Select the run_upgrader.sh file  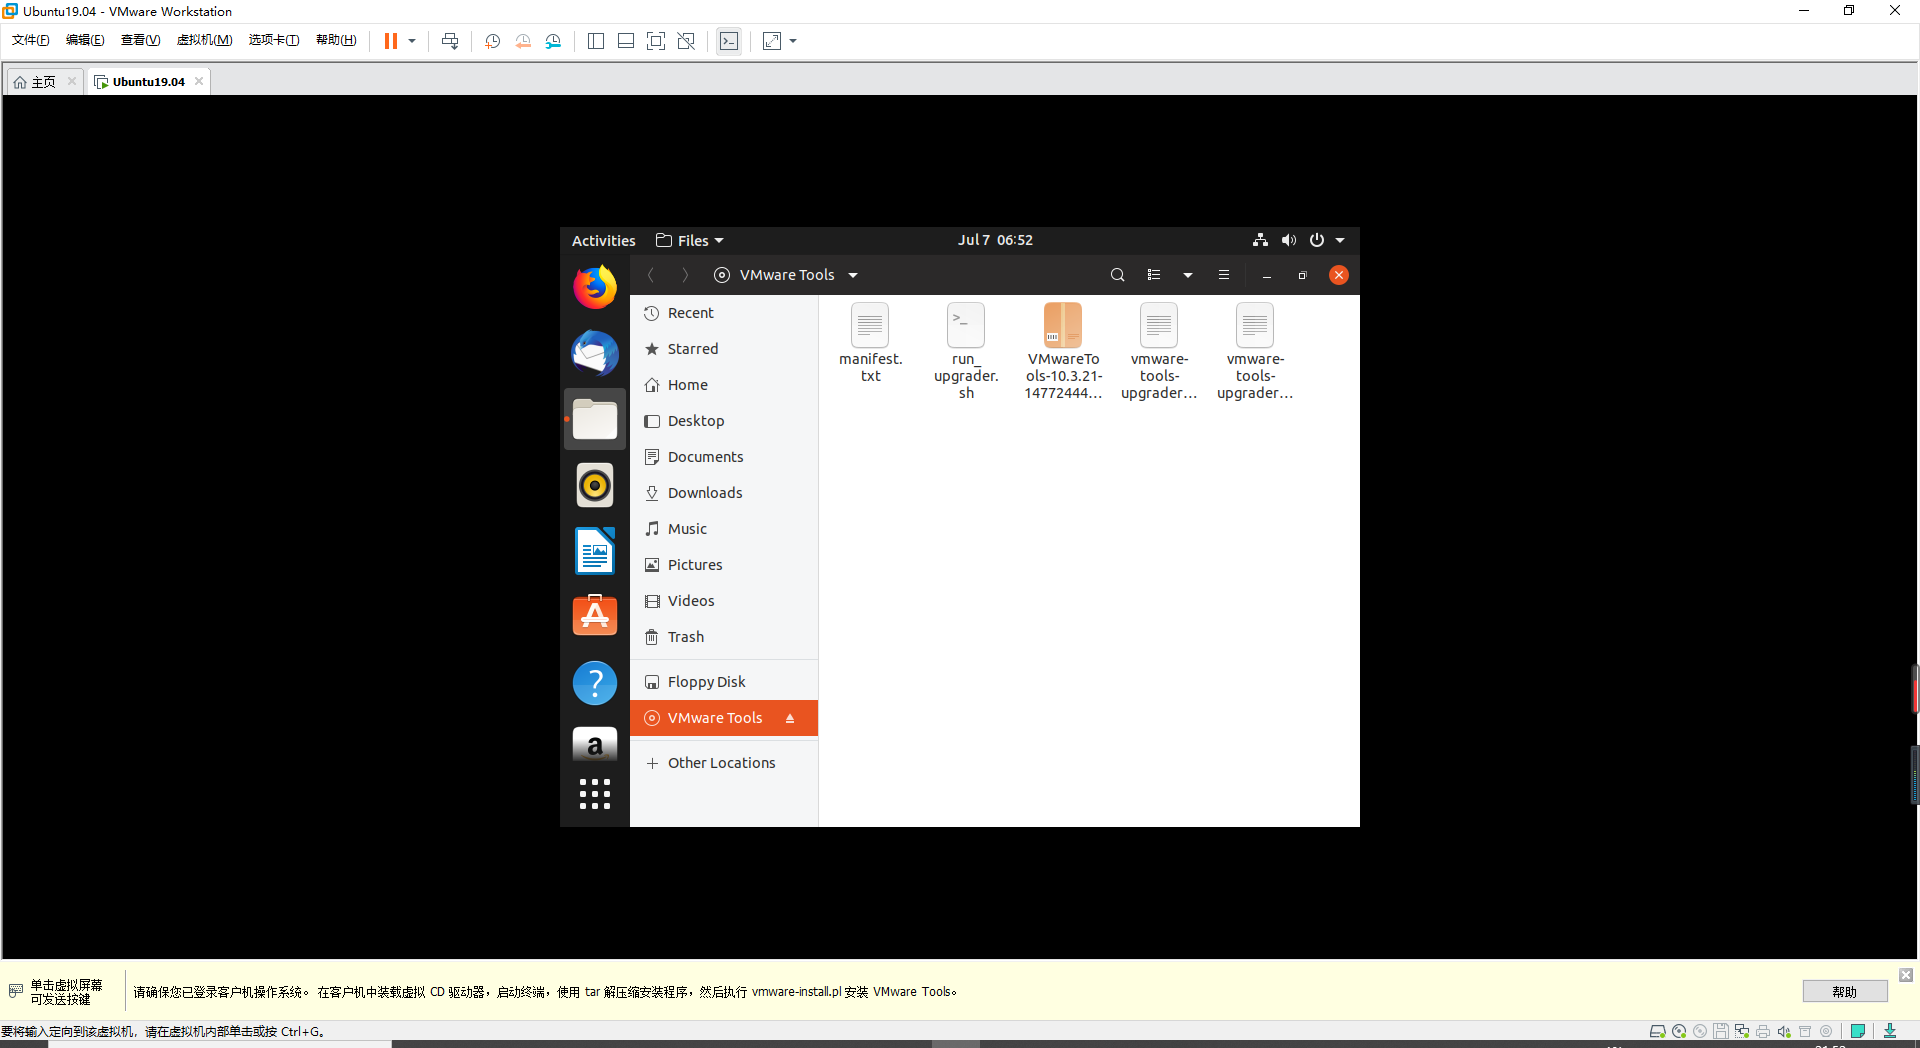point(966,351)
